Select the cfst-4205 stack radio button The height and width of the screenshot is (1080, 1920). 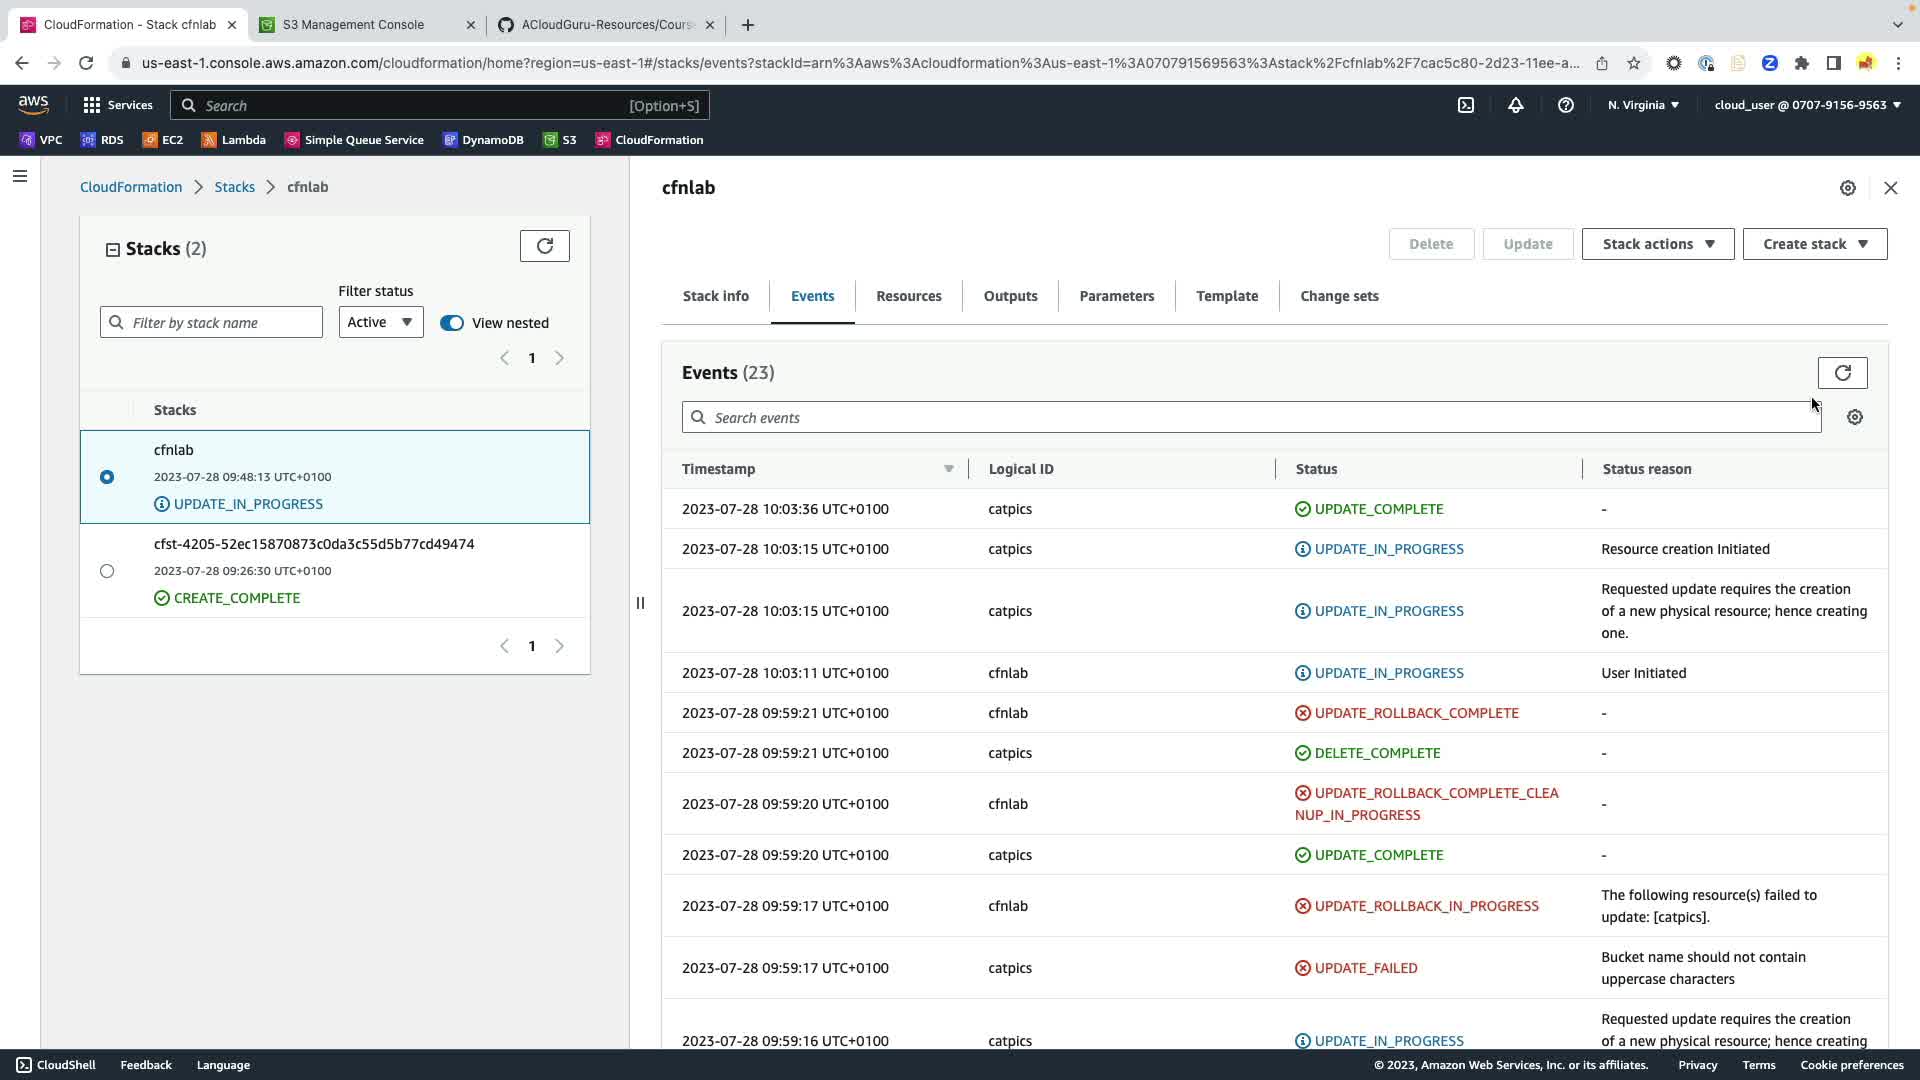107,571
